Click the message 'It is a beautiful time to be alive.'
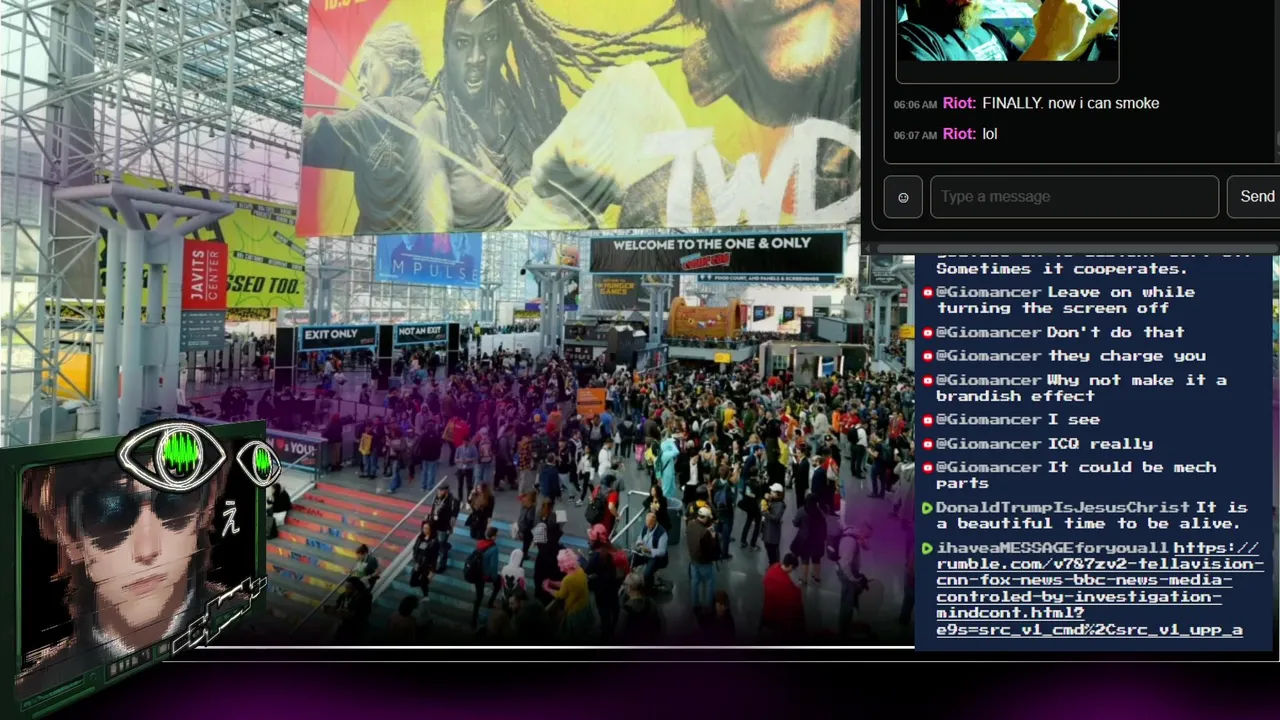This screenshot has height=720, width=1280. 1092,515
